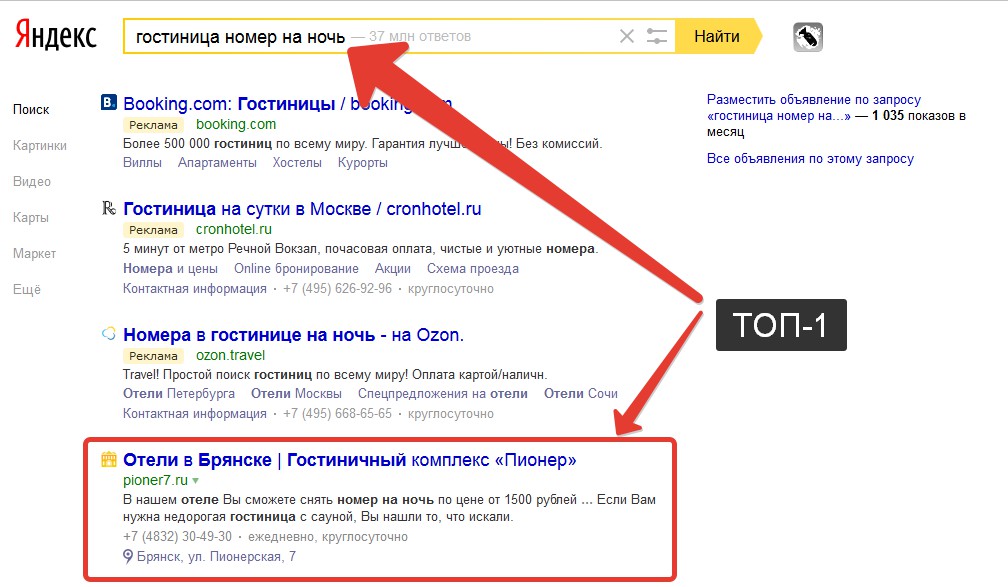Click the Yandex logo
The width and height of the screenshot is (1008, 587).
[x=56, y=36]
